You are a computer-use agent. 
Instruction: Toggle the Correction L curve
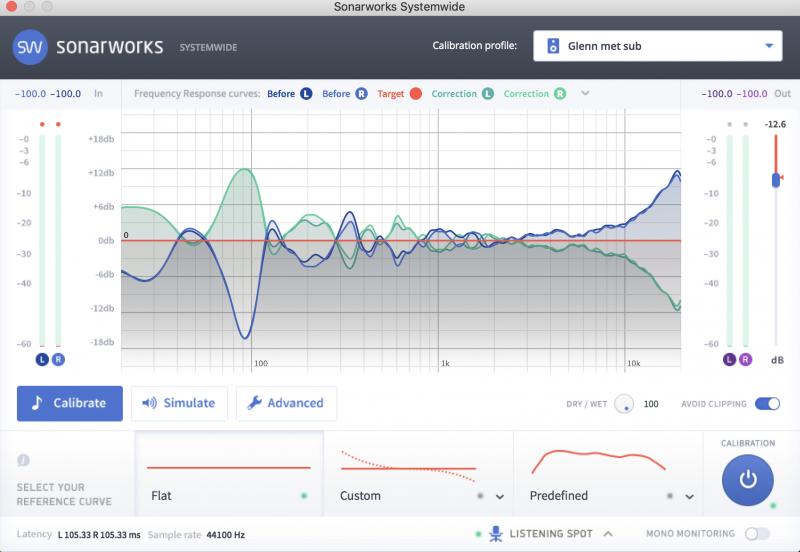(488, 94)
